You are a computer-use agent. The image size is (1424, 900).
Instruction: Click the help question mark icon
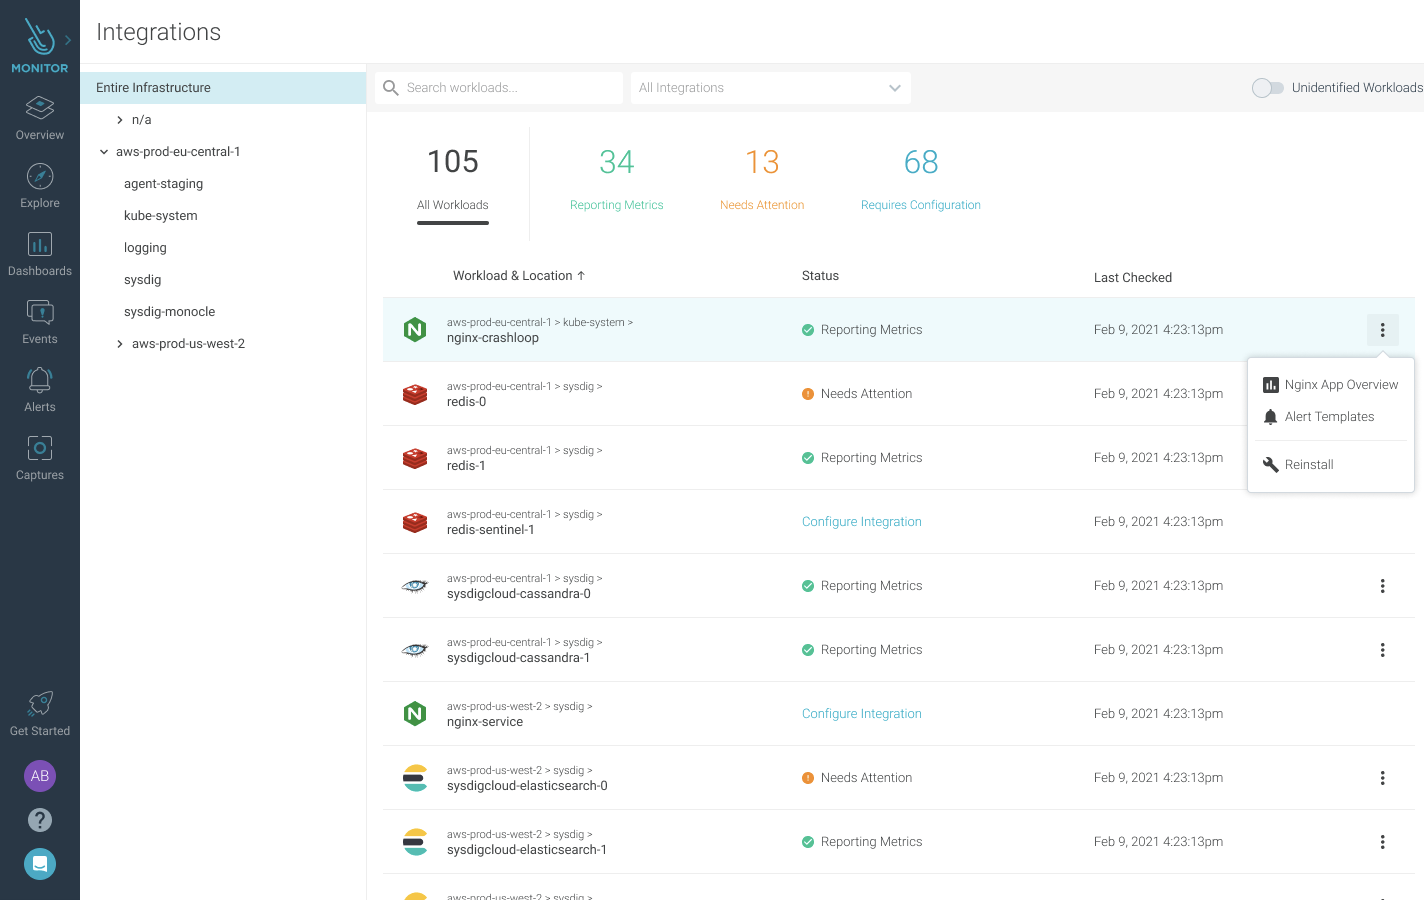(x=40, y=819)
